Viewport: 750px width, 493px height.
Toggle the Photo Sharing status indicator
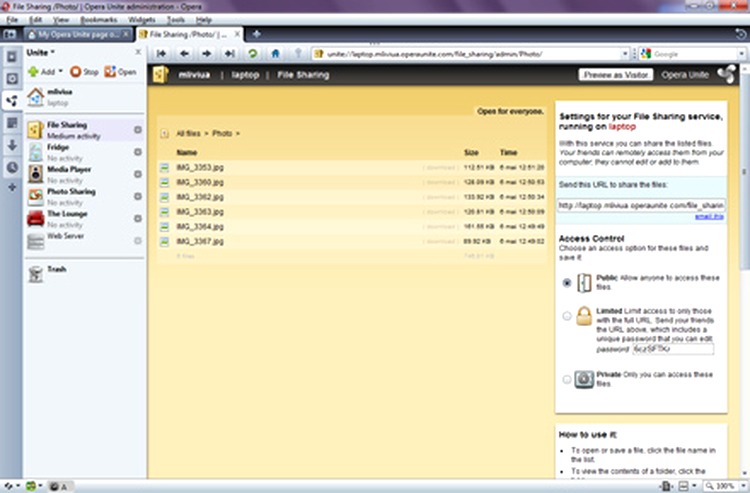coord(138,196)
